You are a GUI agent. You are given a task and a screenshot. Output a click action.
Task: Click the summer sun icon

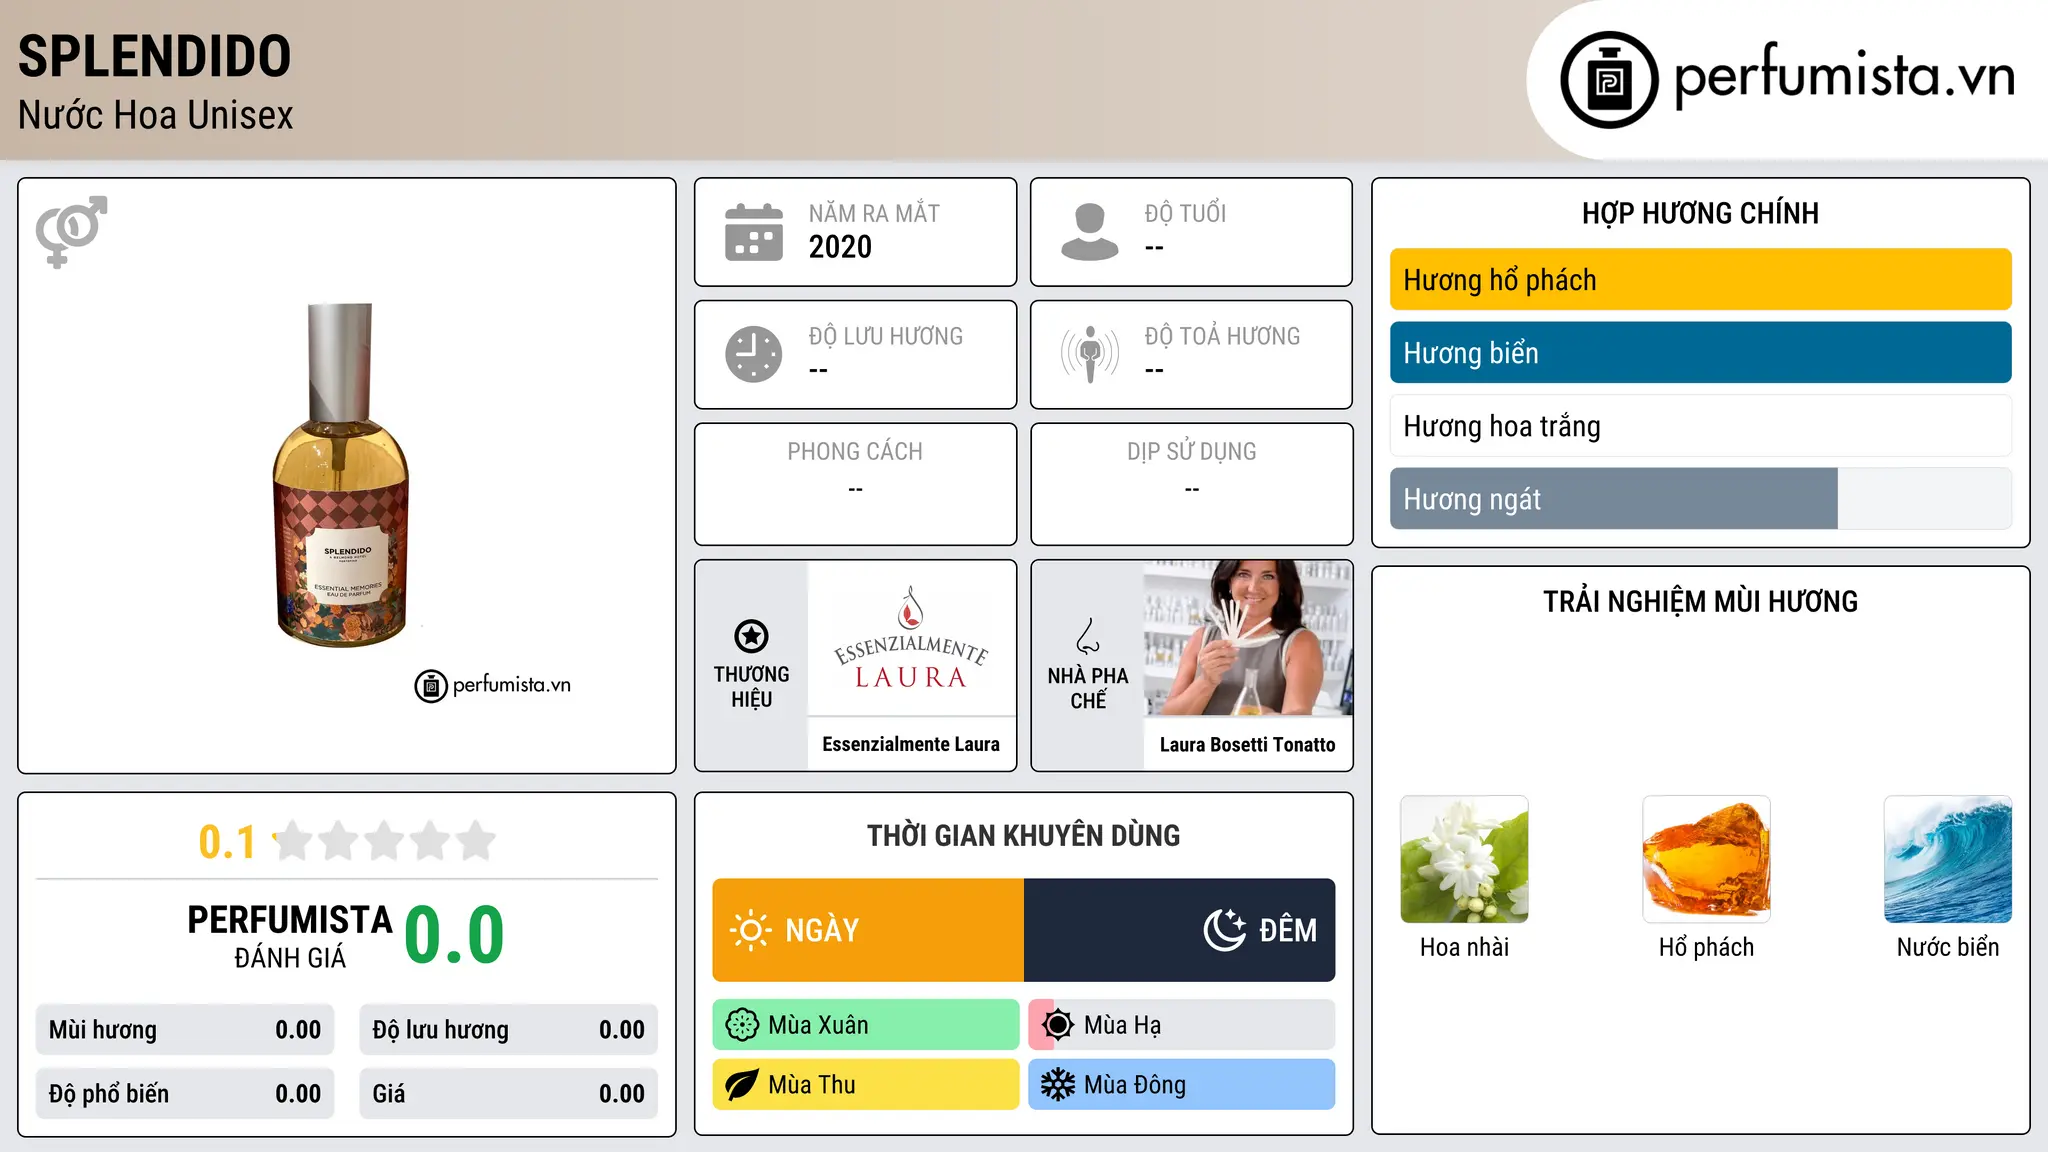1058,1025
